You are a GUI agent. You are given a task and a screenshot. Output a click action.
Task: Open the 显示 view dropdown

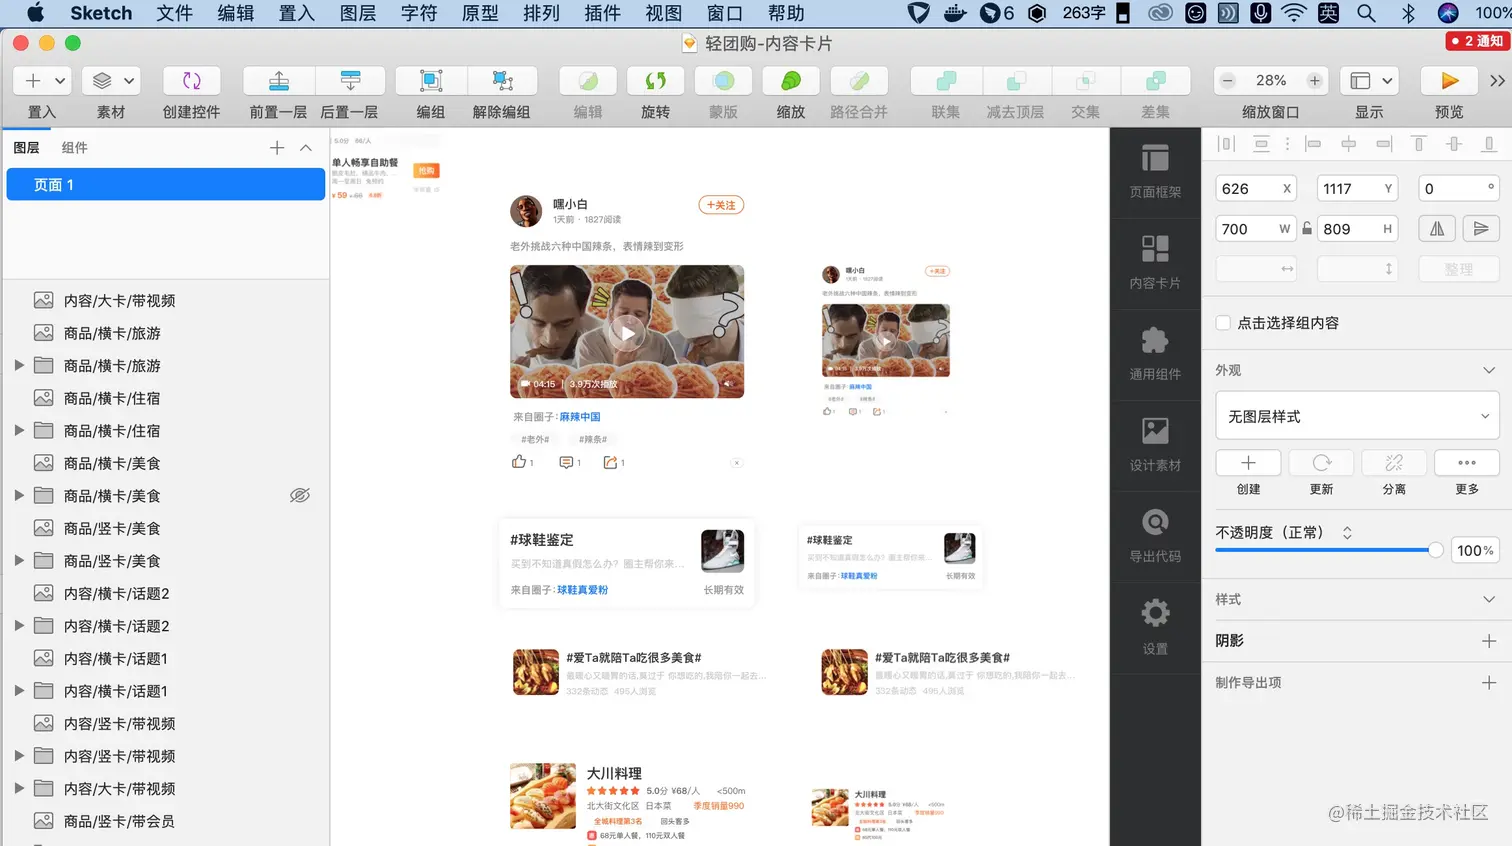coord(1370,81)
